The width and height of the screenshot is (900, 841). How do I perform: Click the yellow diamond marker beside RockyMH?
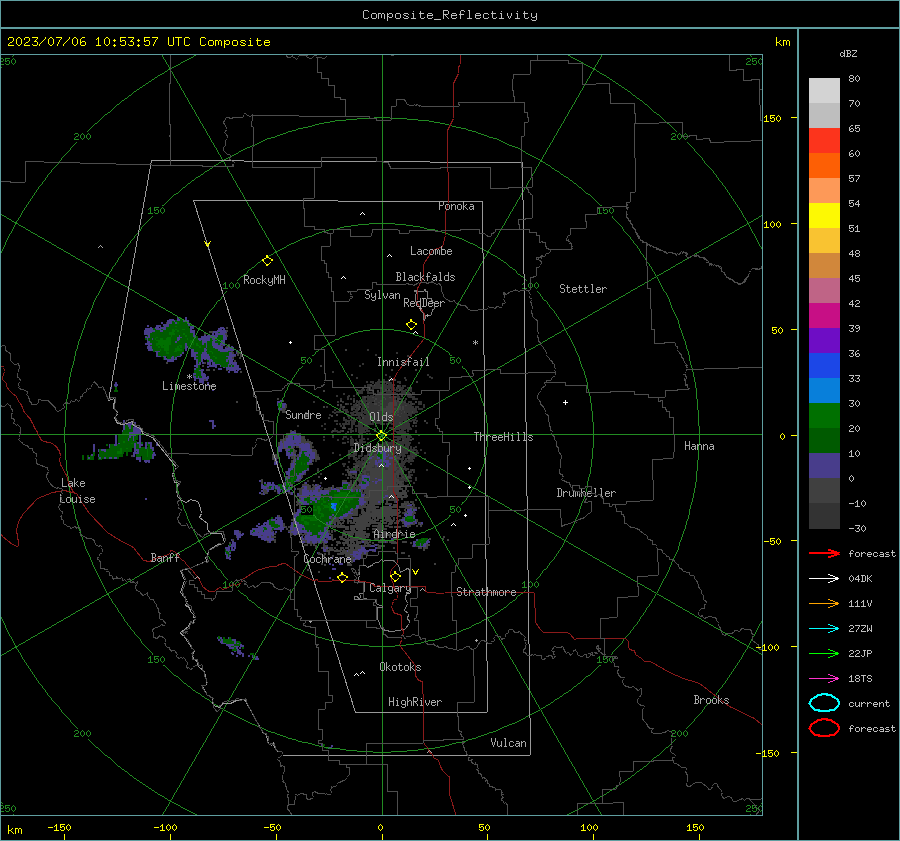coord(267,261)
